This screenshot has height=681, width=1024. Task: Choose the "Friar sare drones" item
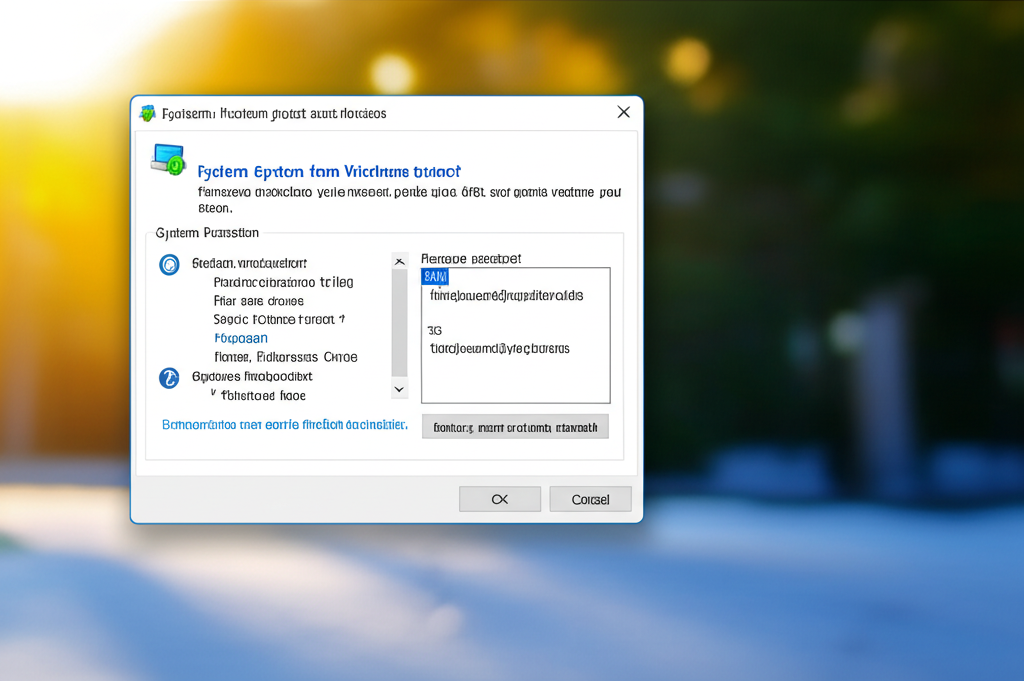tap(258, 301)
